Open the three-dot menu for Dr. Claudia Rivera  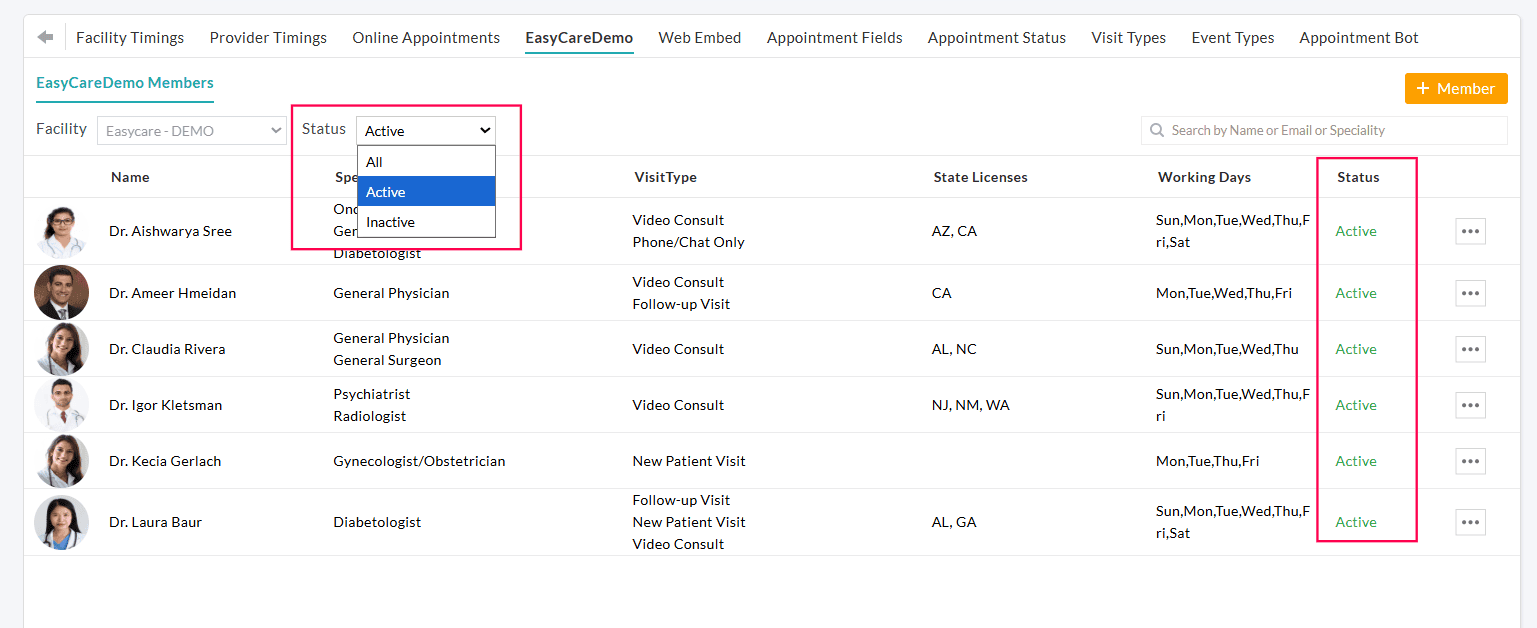[1470, 349]
